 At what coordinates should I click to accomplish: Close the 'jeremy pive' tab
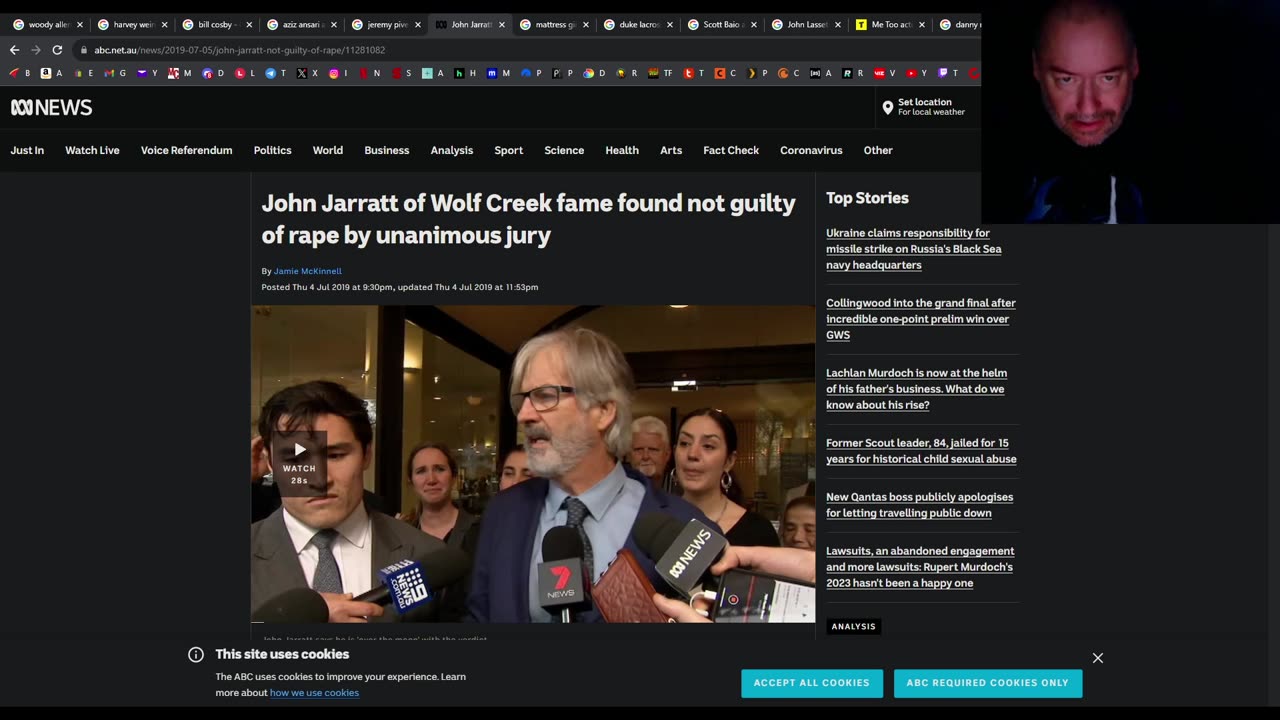coord(418,25)
